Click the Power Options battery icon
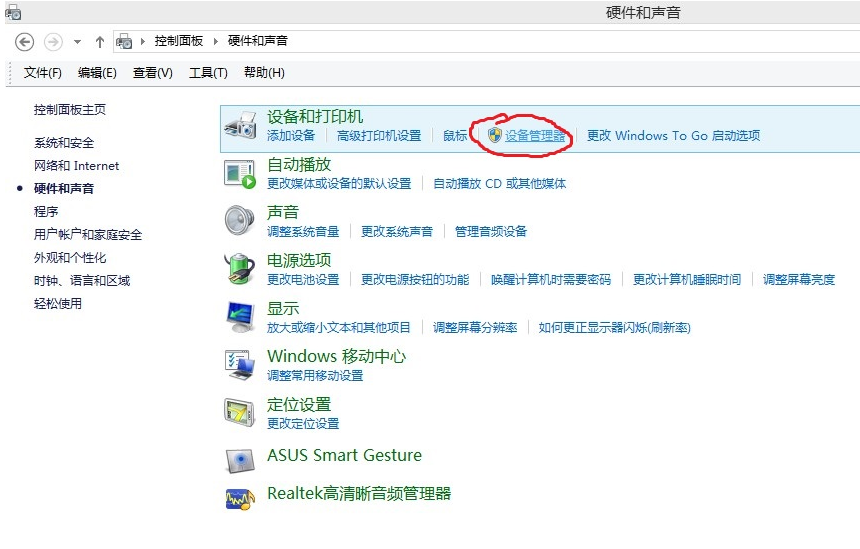Image resolution: width=860 pixels, height=549 pixels. point(240,268)
